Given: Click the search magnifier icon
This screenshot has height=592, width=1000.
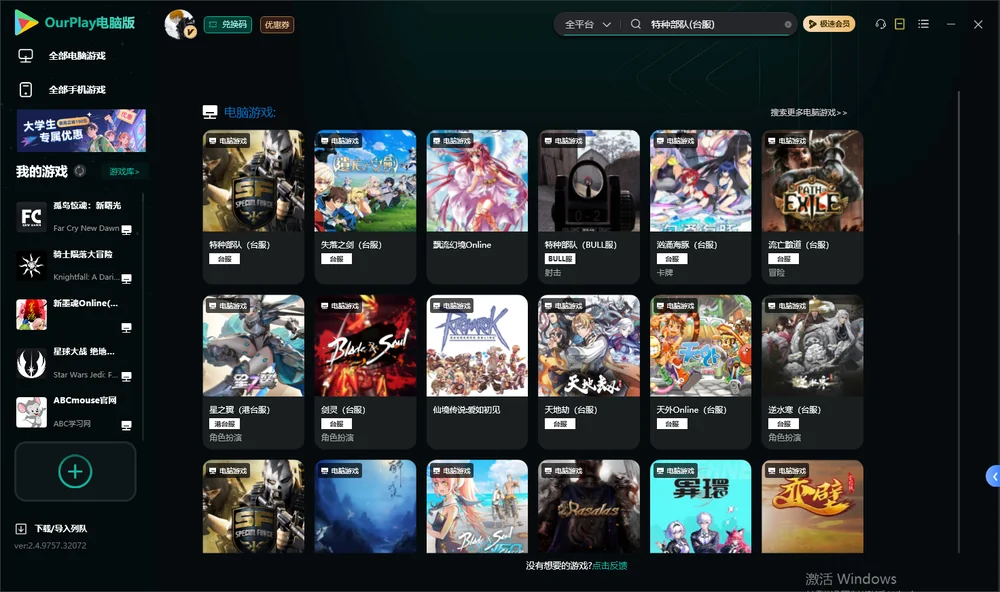Looking at the screenshot, I should point(636,24).
